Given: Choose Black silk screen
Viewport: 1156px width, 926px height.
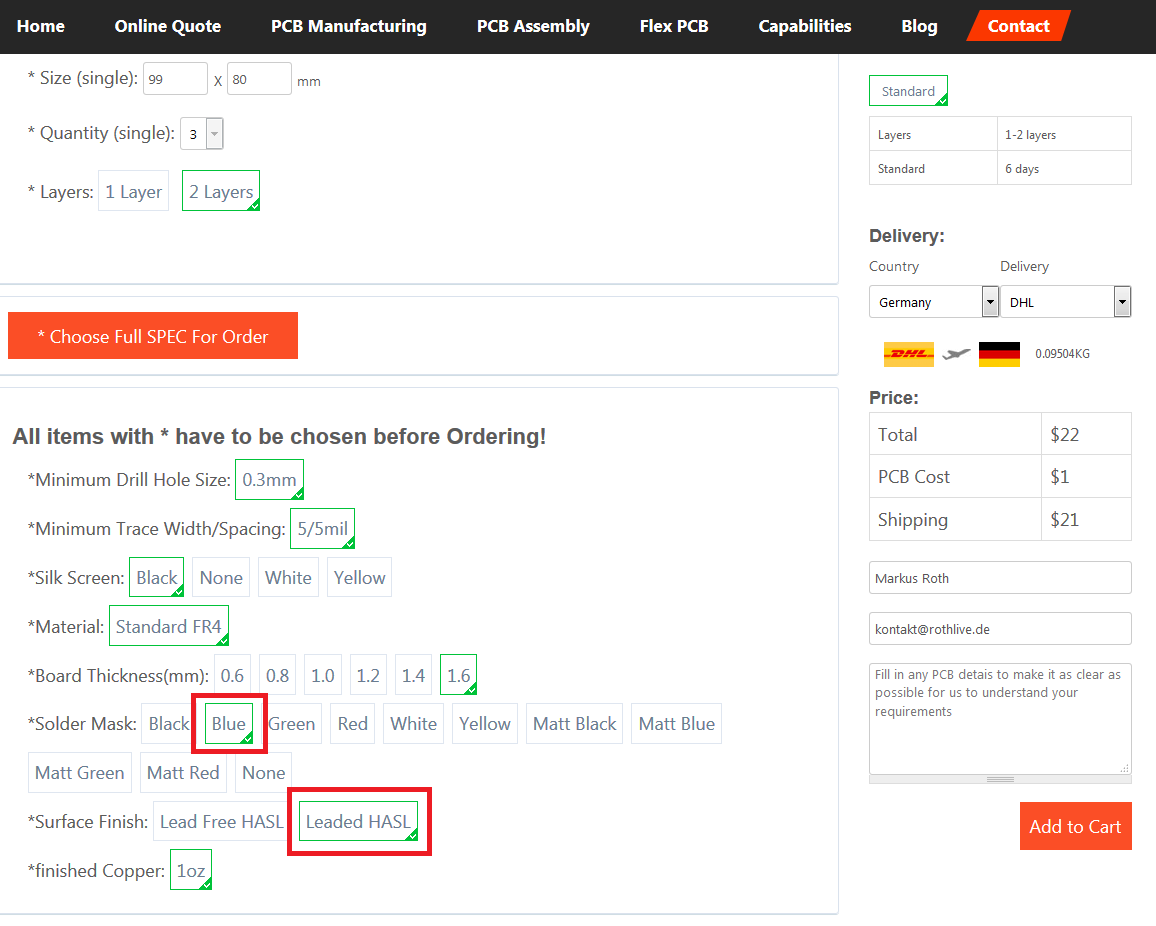Looking at the screenshot, I should pyautogui.click(x=156, y=577).
